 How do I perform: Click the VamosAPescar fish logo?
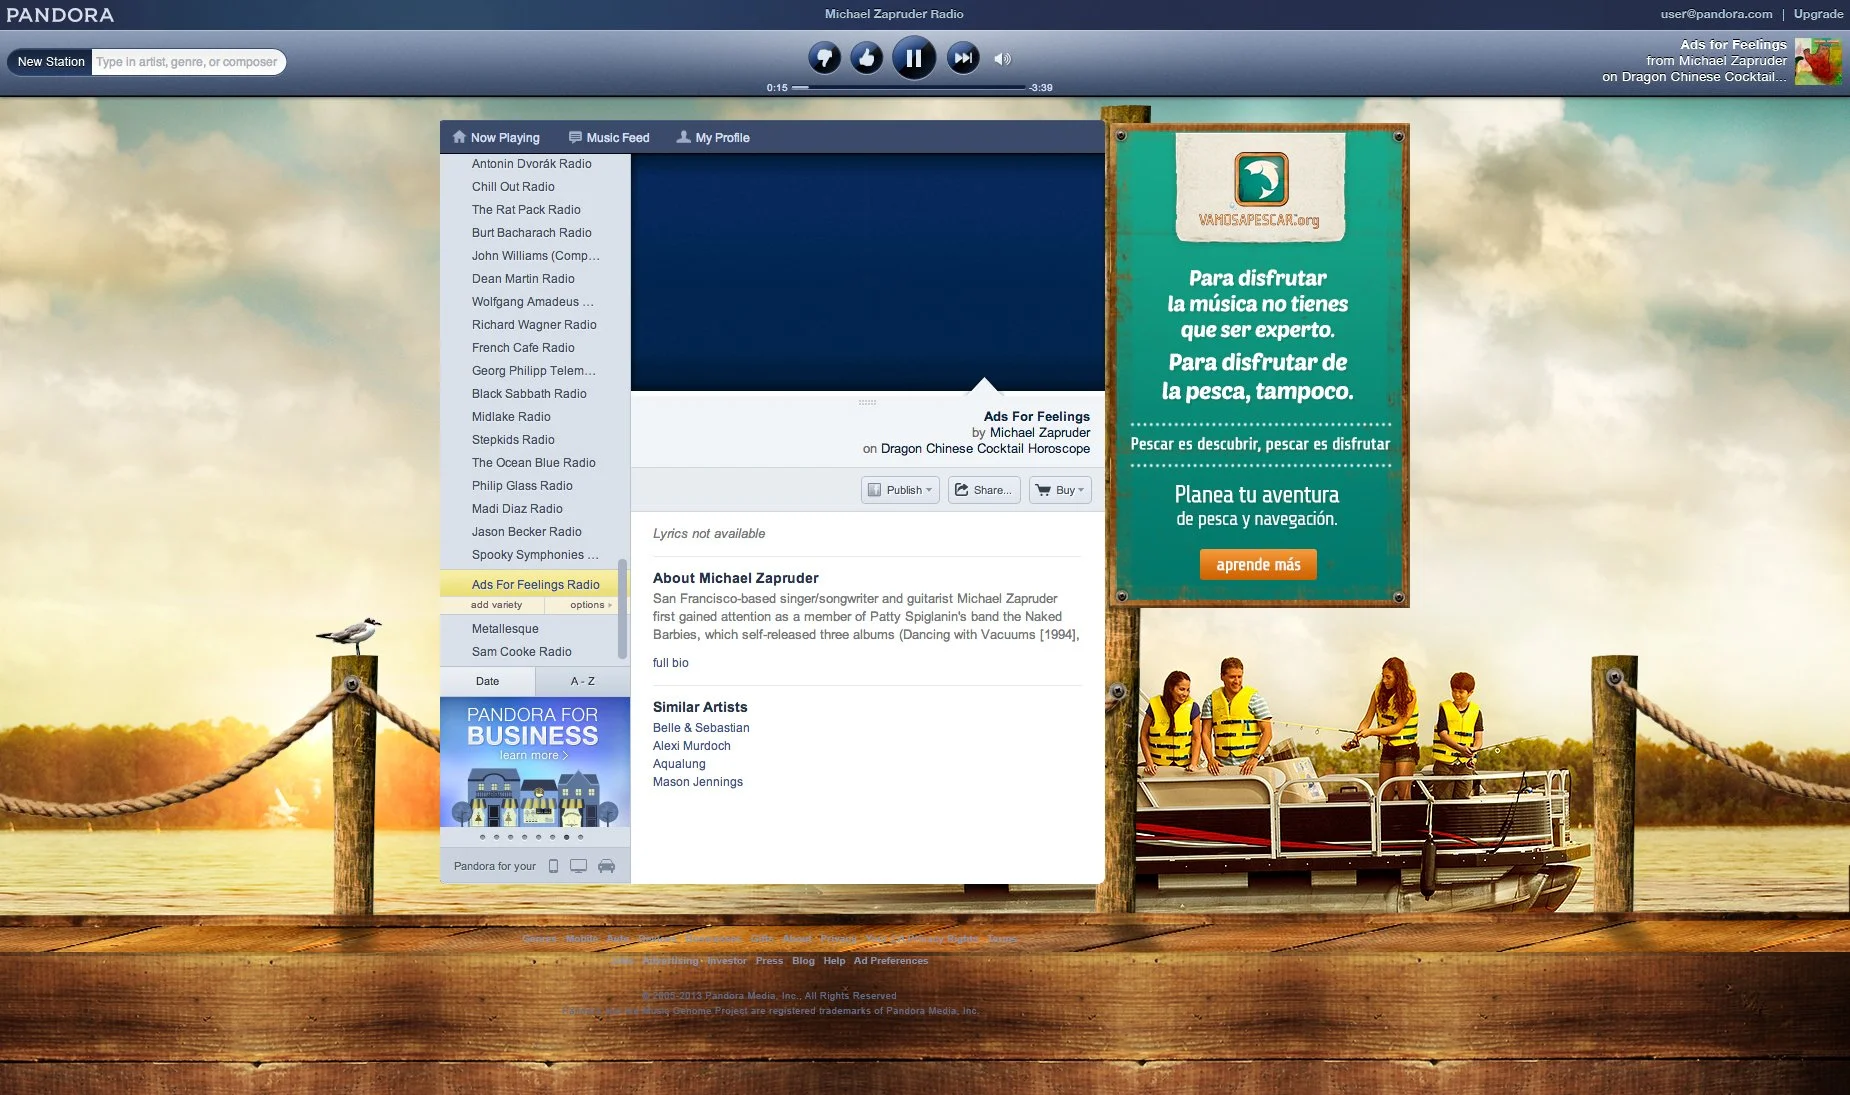(x=1260, y=179)
